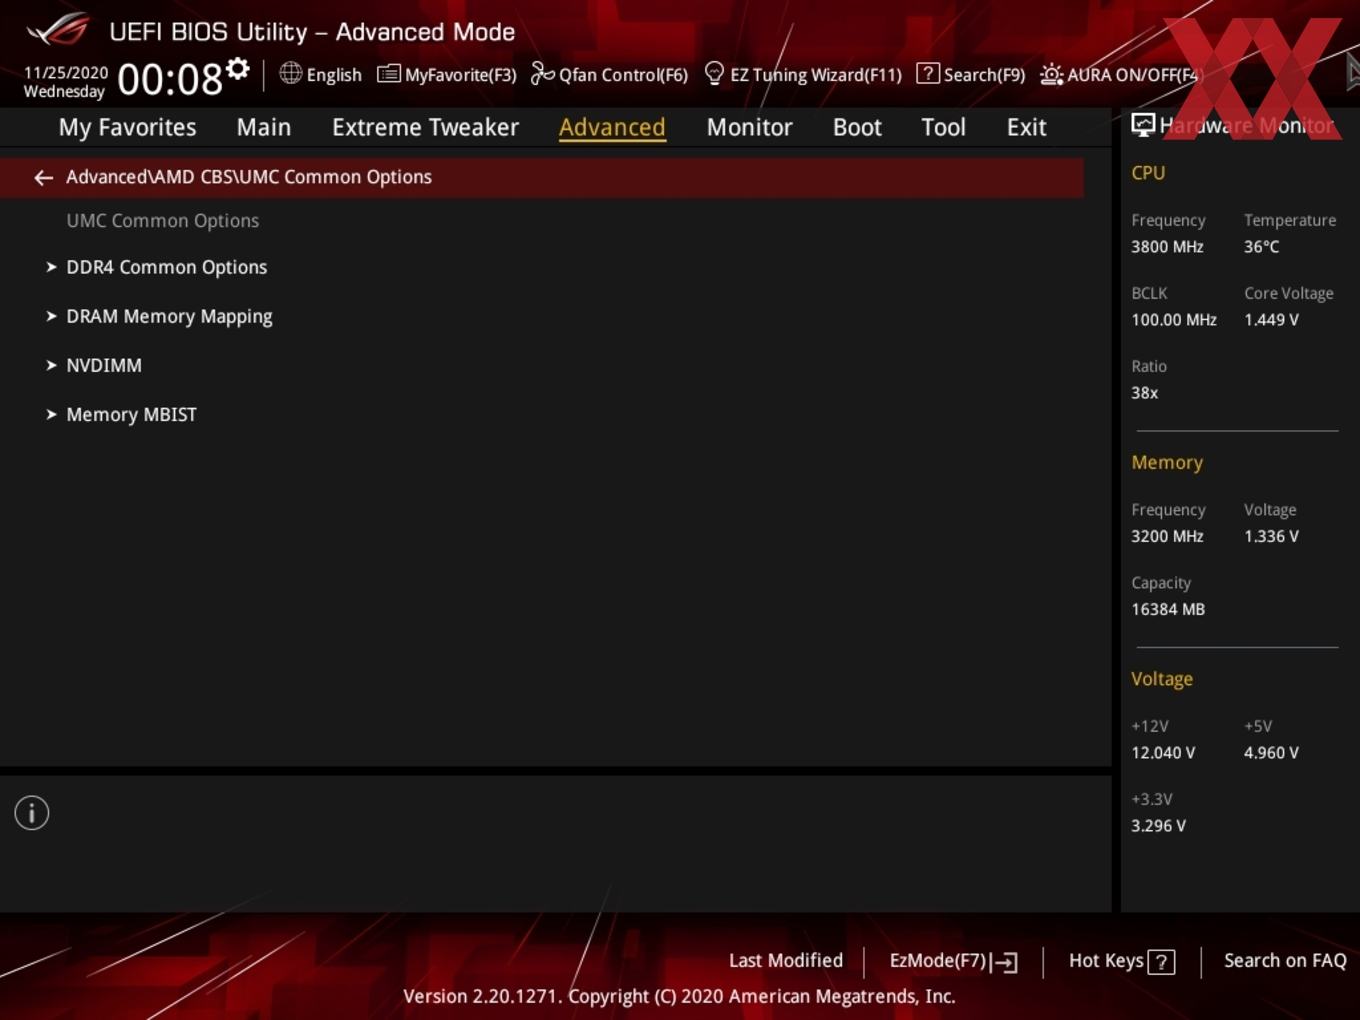Open the Boot tab
1360x1020 pixels.
(857, 127)
